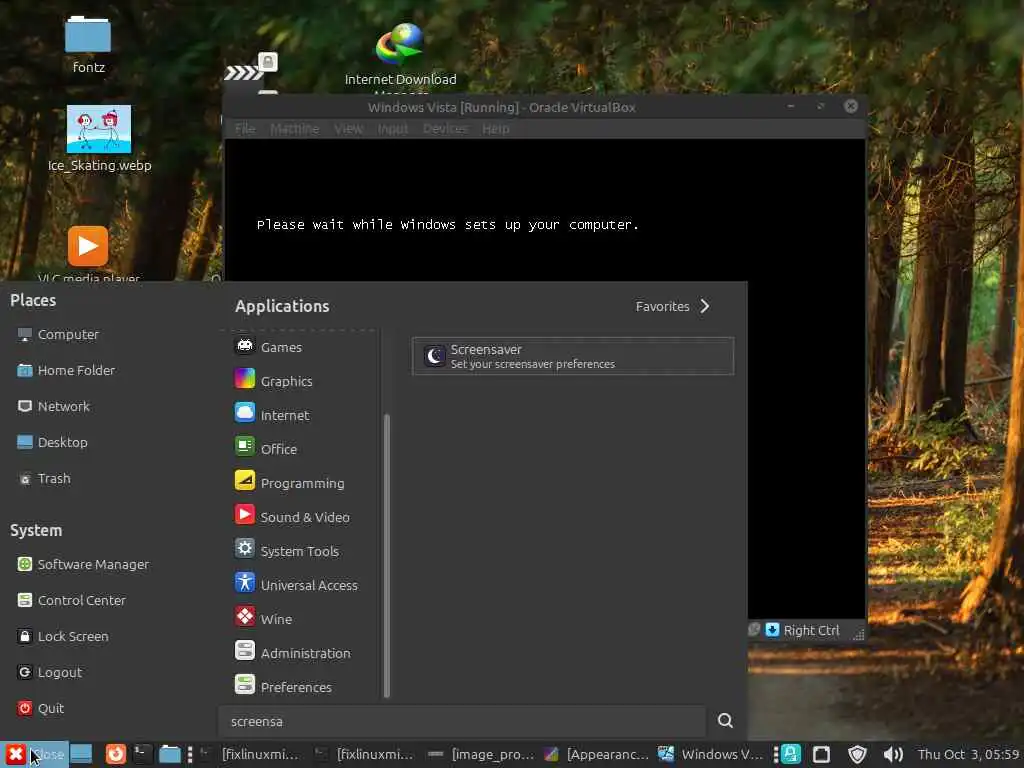Click the teal tray applet icon
Image resolution: width=1024 pixels, height=768 pixels.
tap(791, 754)
